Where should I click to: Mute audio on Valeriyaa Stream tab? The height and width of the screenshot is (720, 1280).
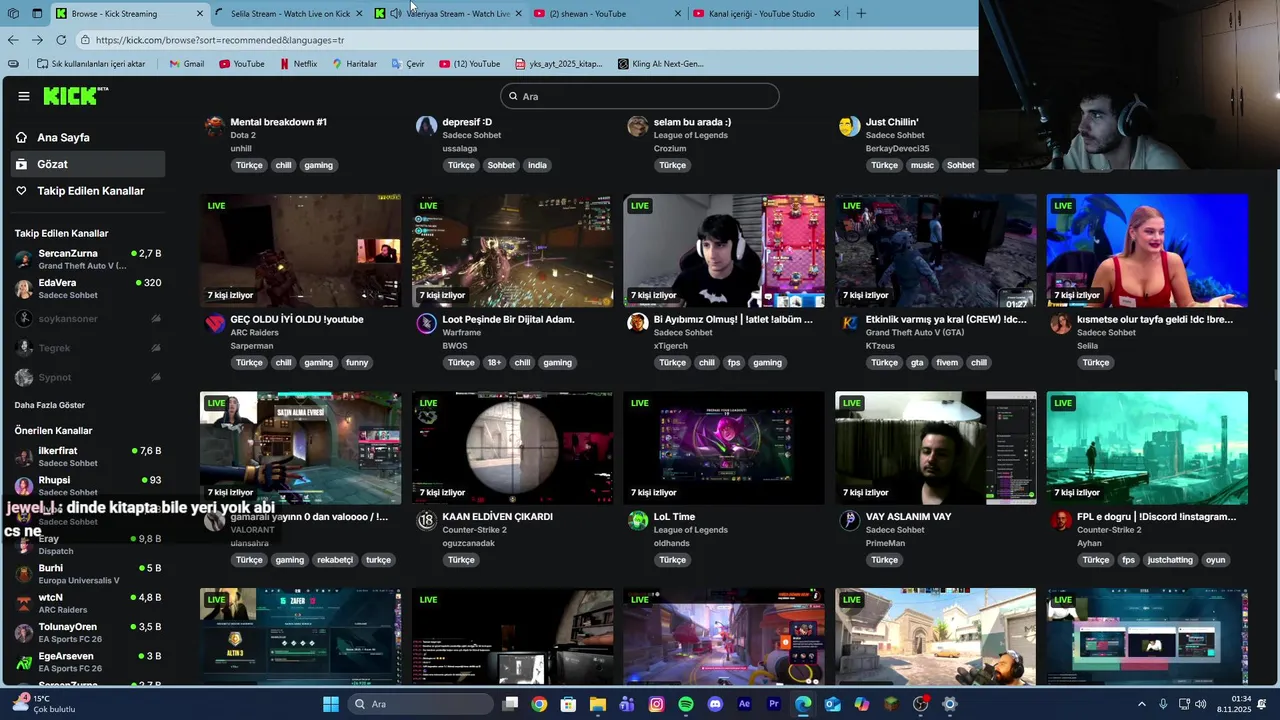(x=396, y=14)
